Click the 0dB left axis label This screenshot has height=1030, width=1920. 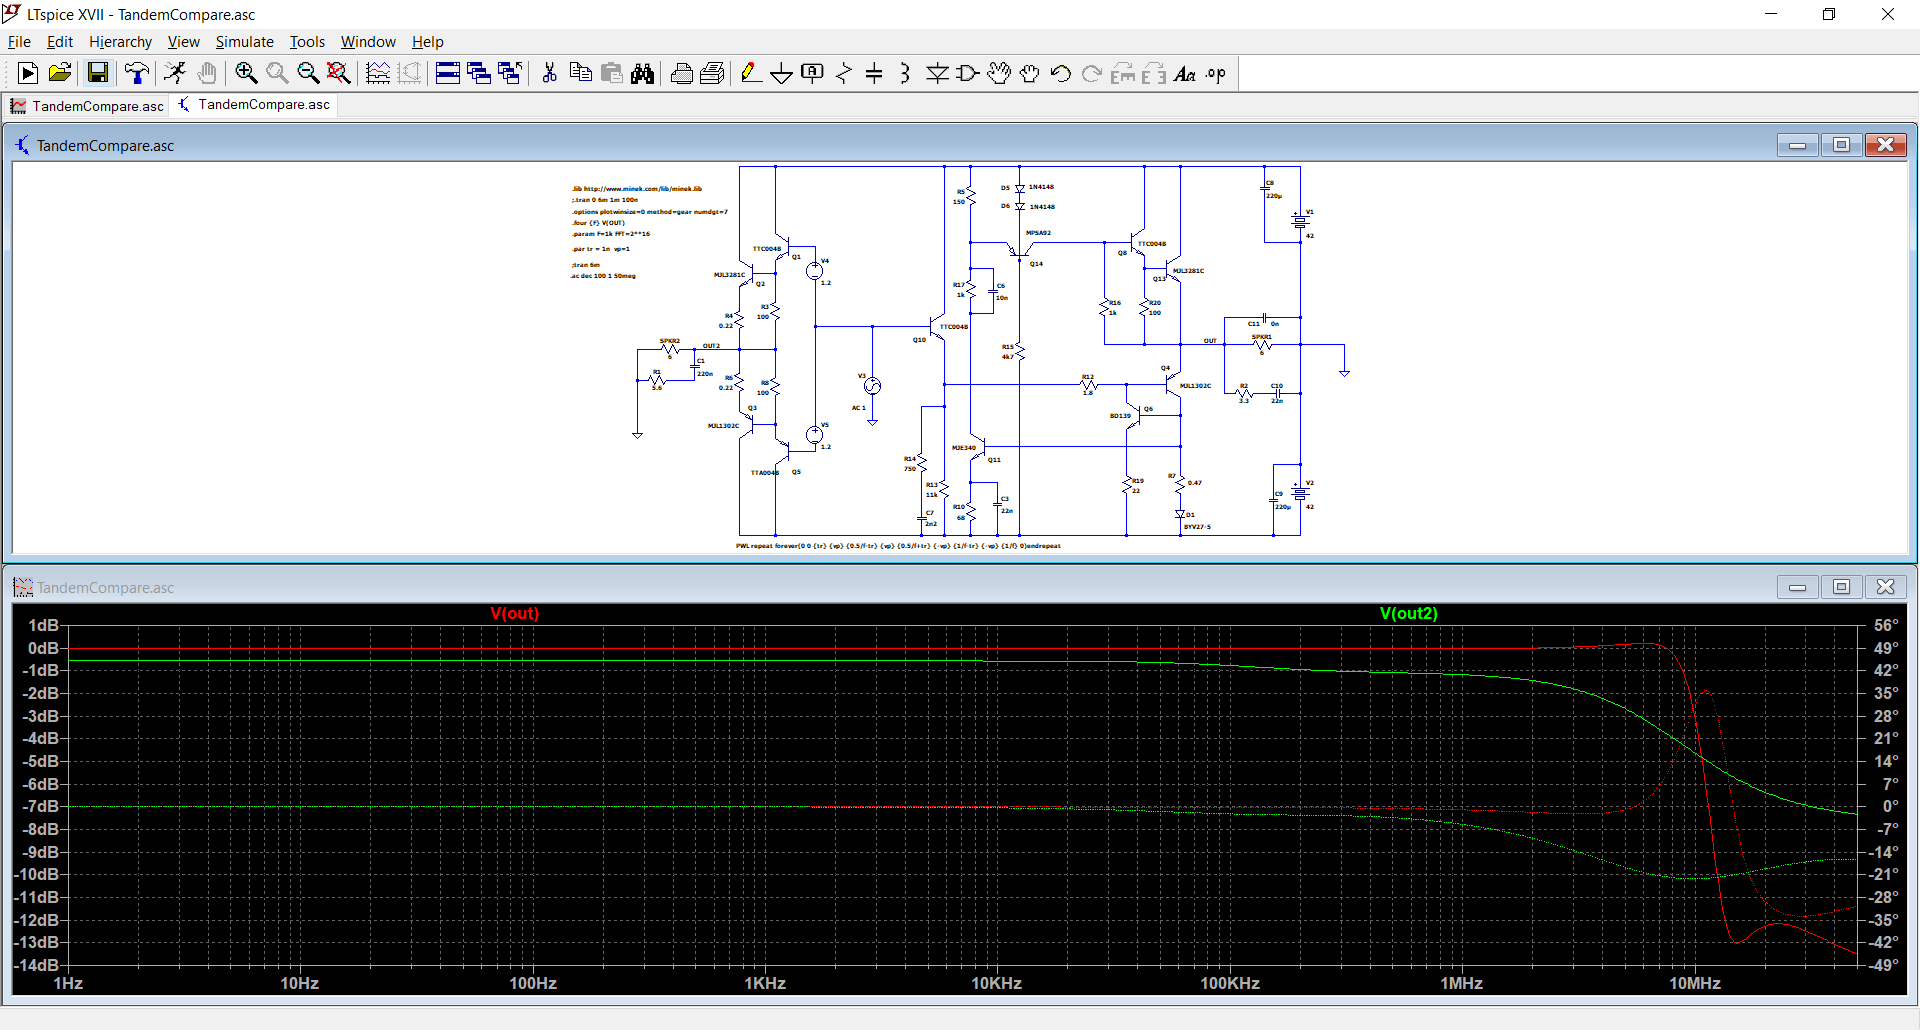[43, 648]
